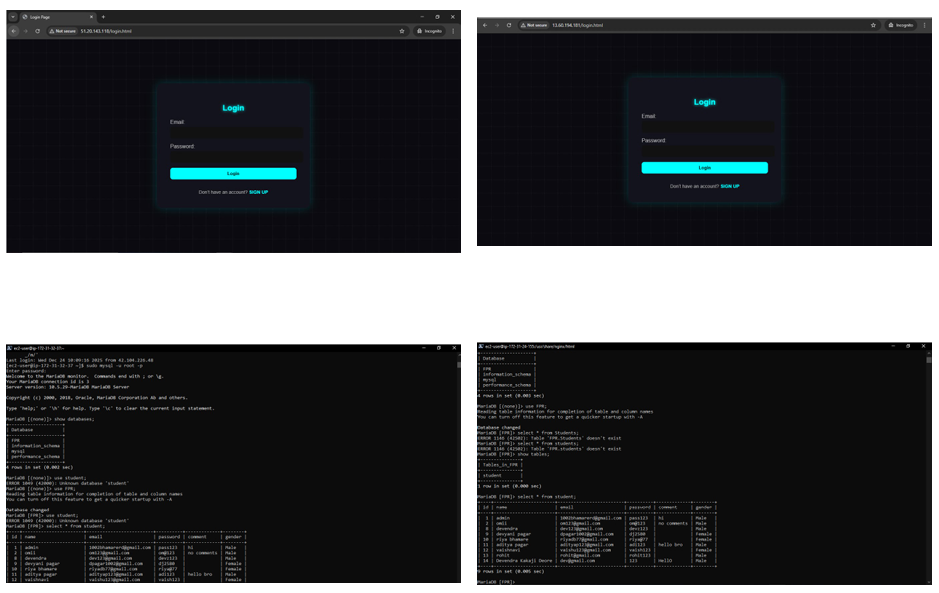Viewport: 939px width, 593px height.
Task: Click the address bar showing 51.20.143.118/login.html
Action: [x=228, y=31]
